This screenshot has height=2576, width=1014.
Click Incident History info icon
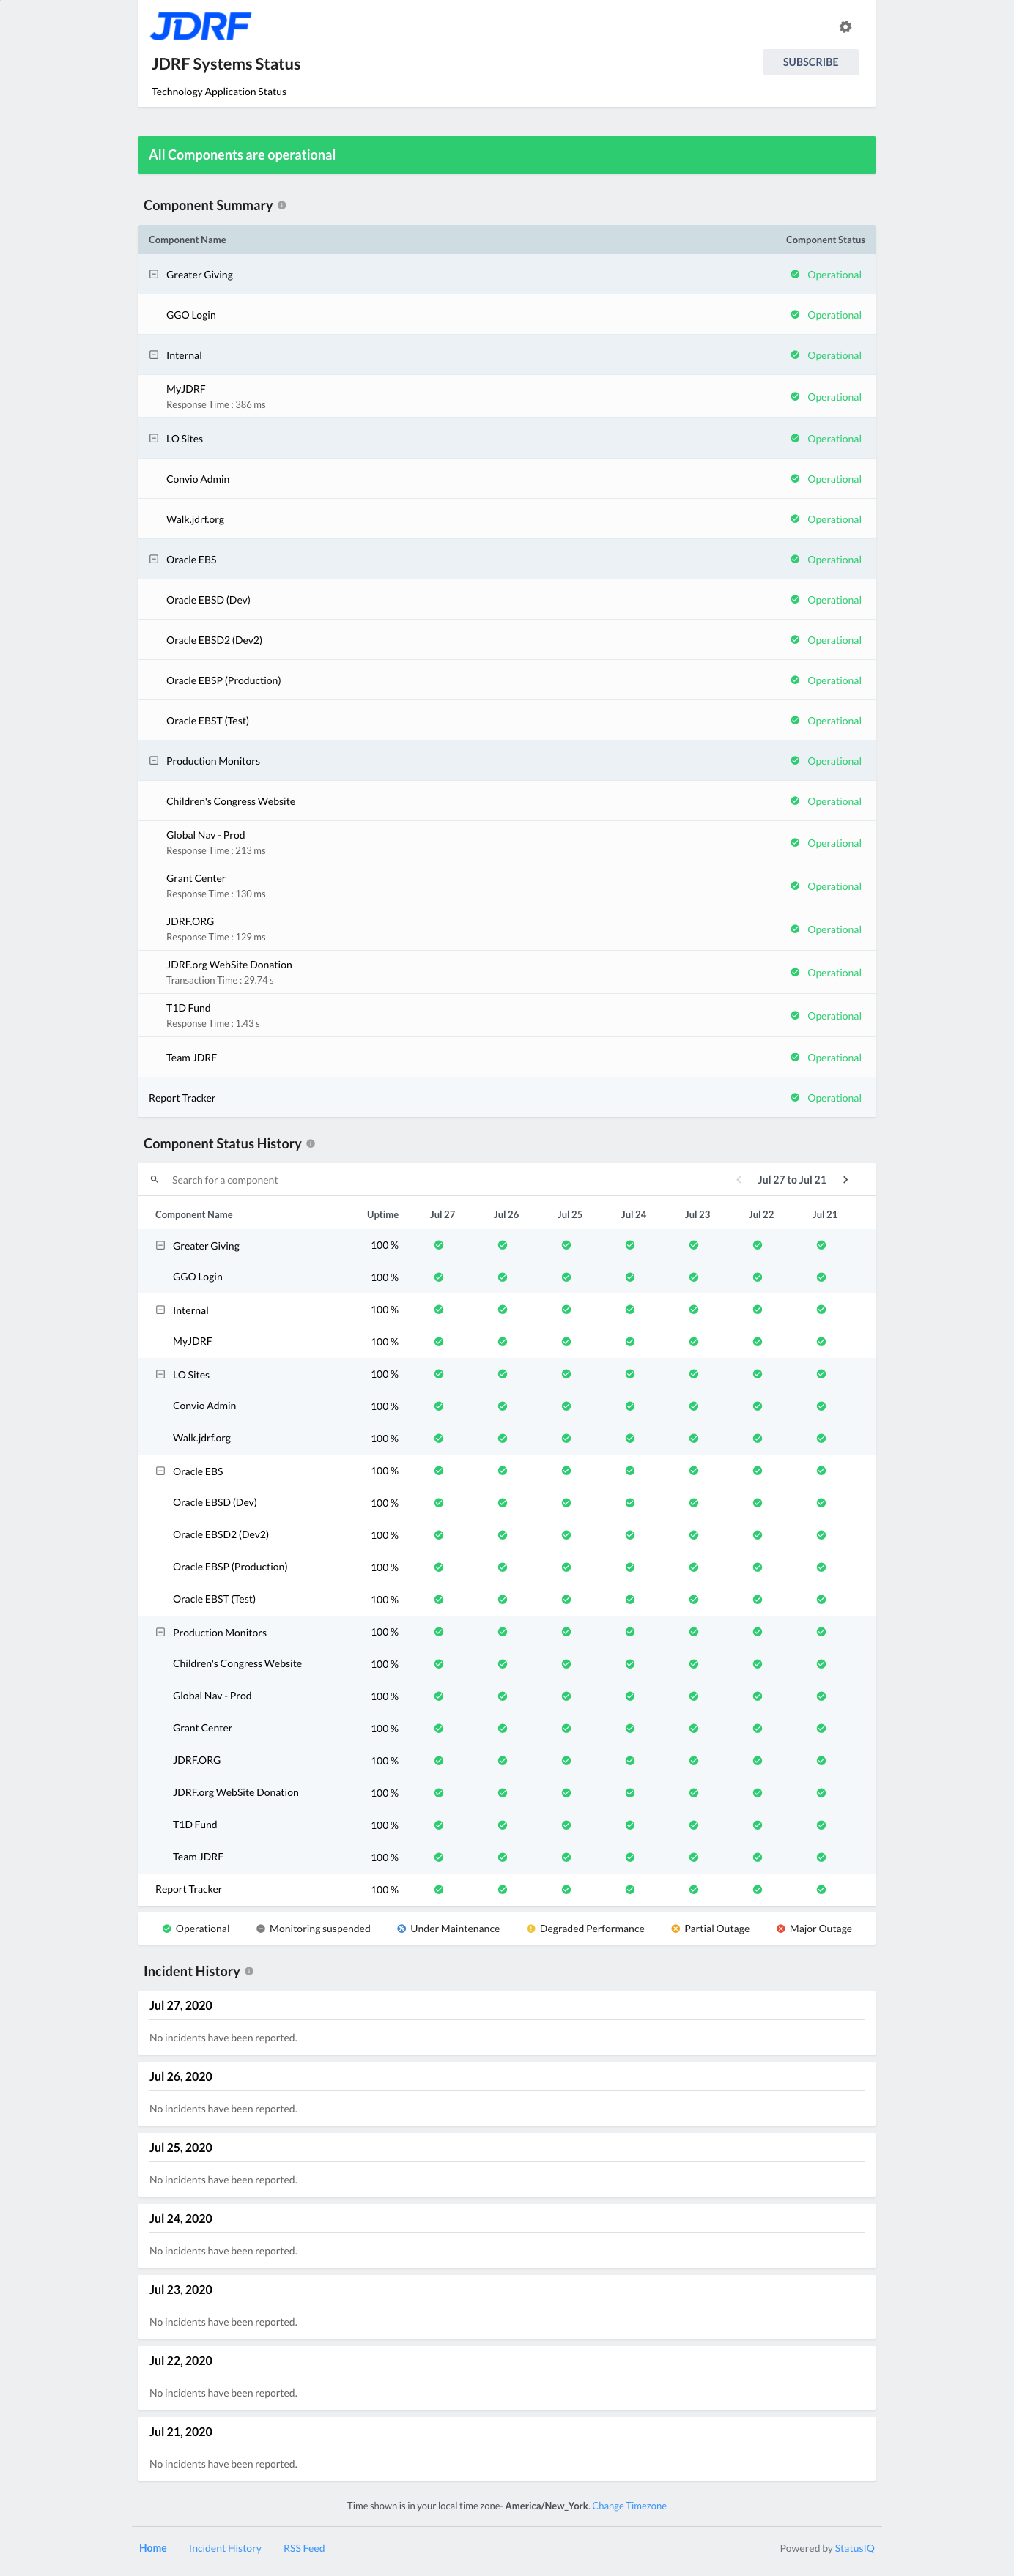tap(249, 1971)
